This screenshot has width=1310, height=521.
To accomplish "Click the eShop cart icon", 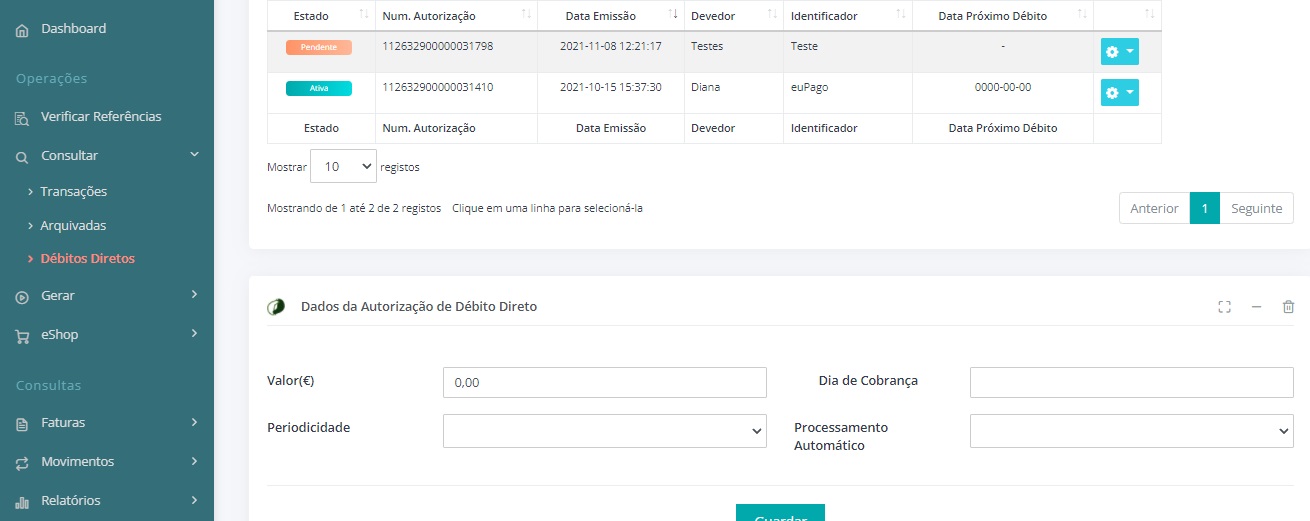I will pos(22,336).
